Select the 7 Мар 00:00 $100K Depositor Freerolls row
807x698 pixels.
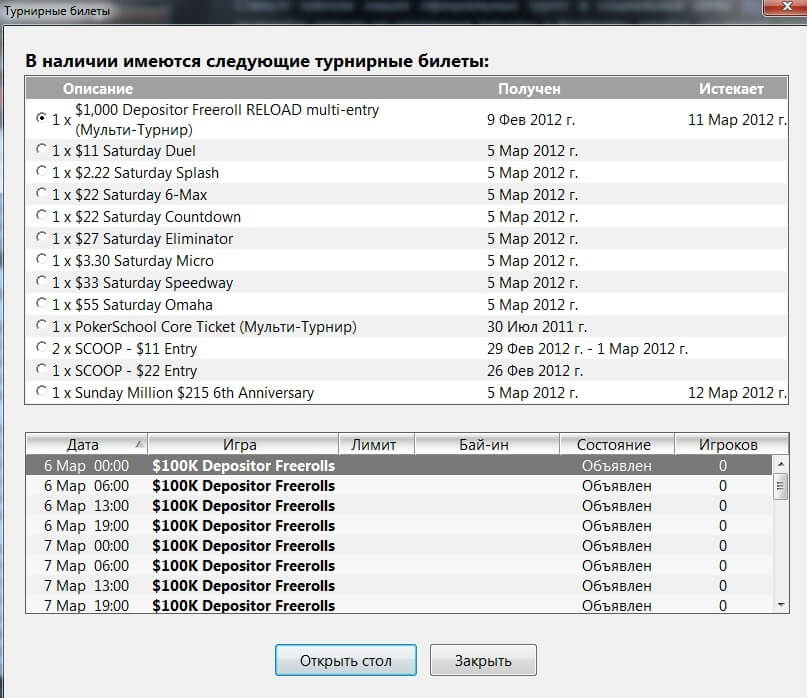click(399, 546)
